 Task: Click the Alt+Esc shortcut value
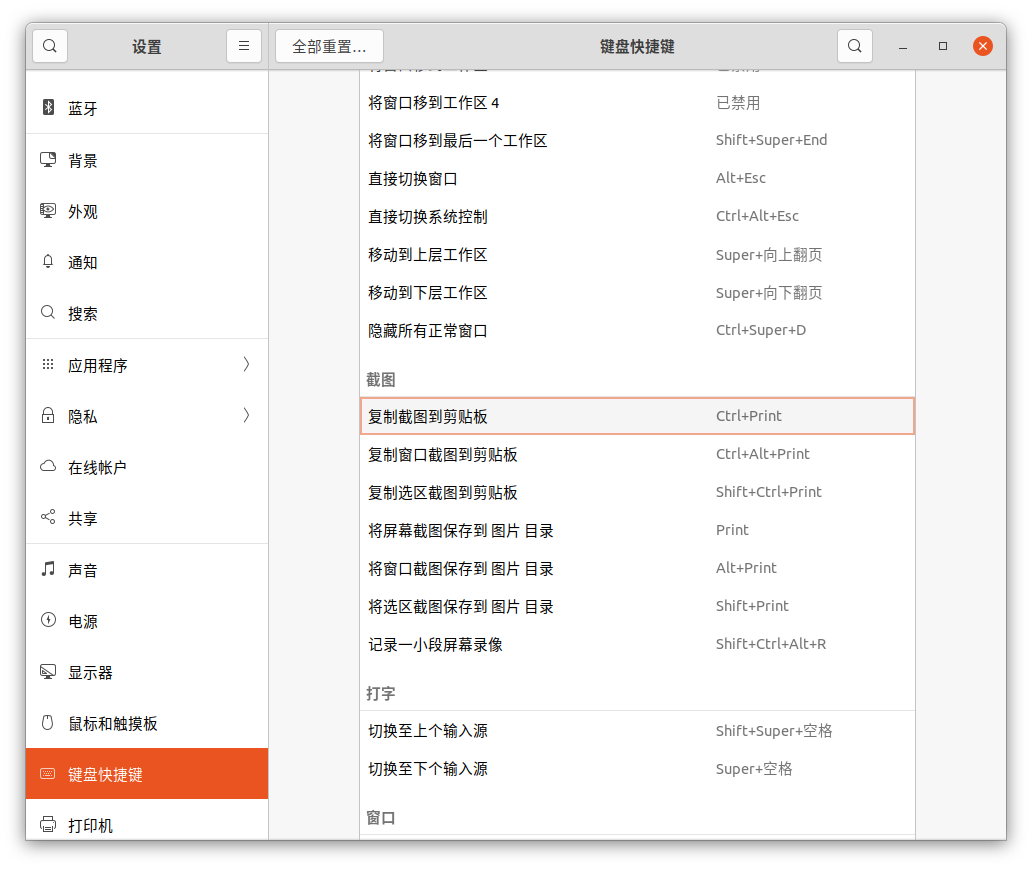tap(740, 178)
